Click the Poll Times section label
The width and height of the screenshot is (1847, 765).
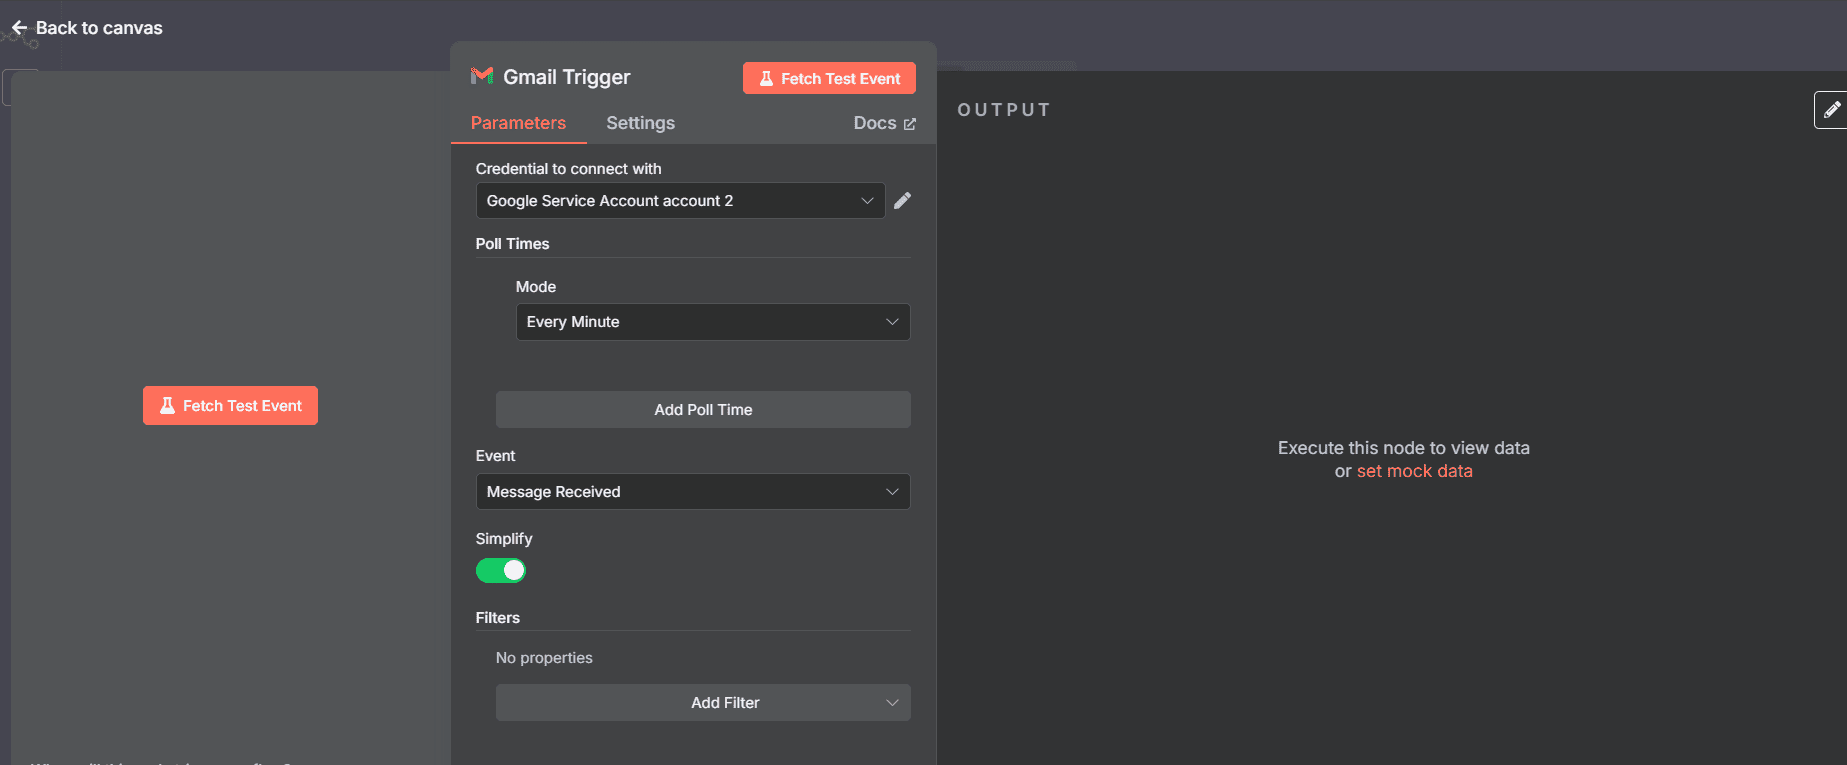click(512, 244)
